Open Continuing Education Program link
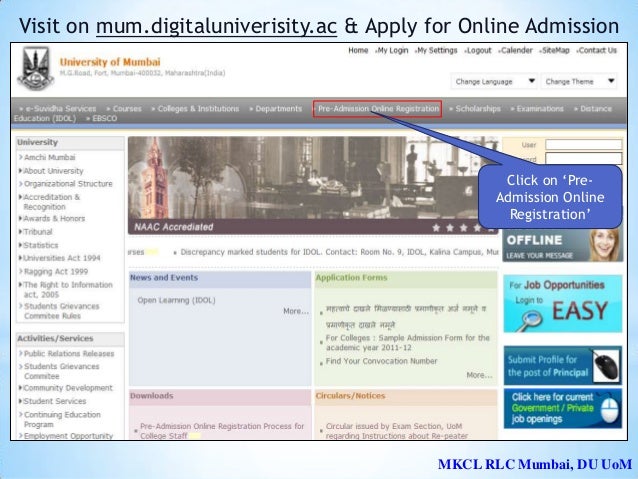638x479 pixels. [60, 420]
